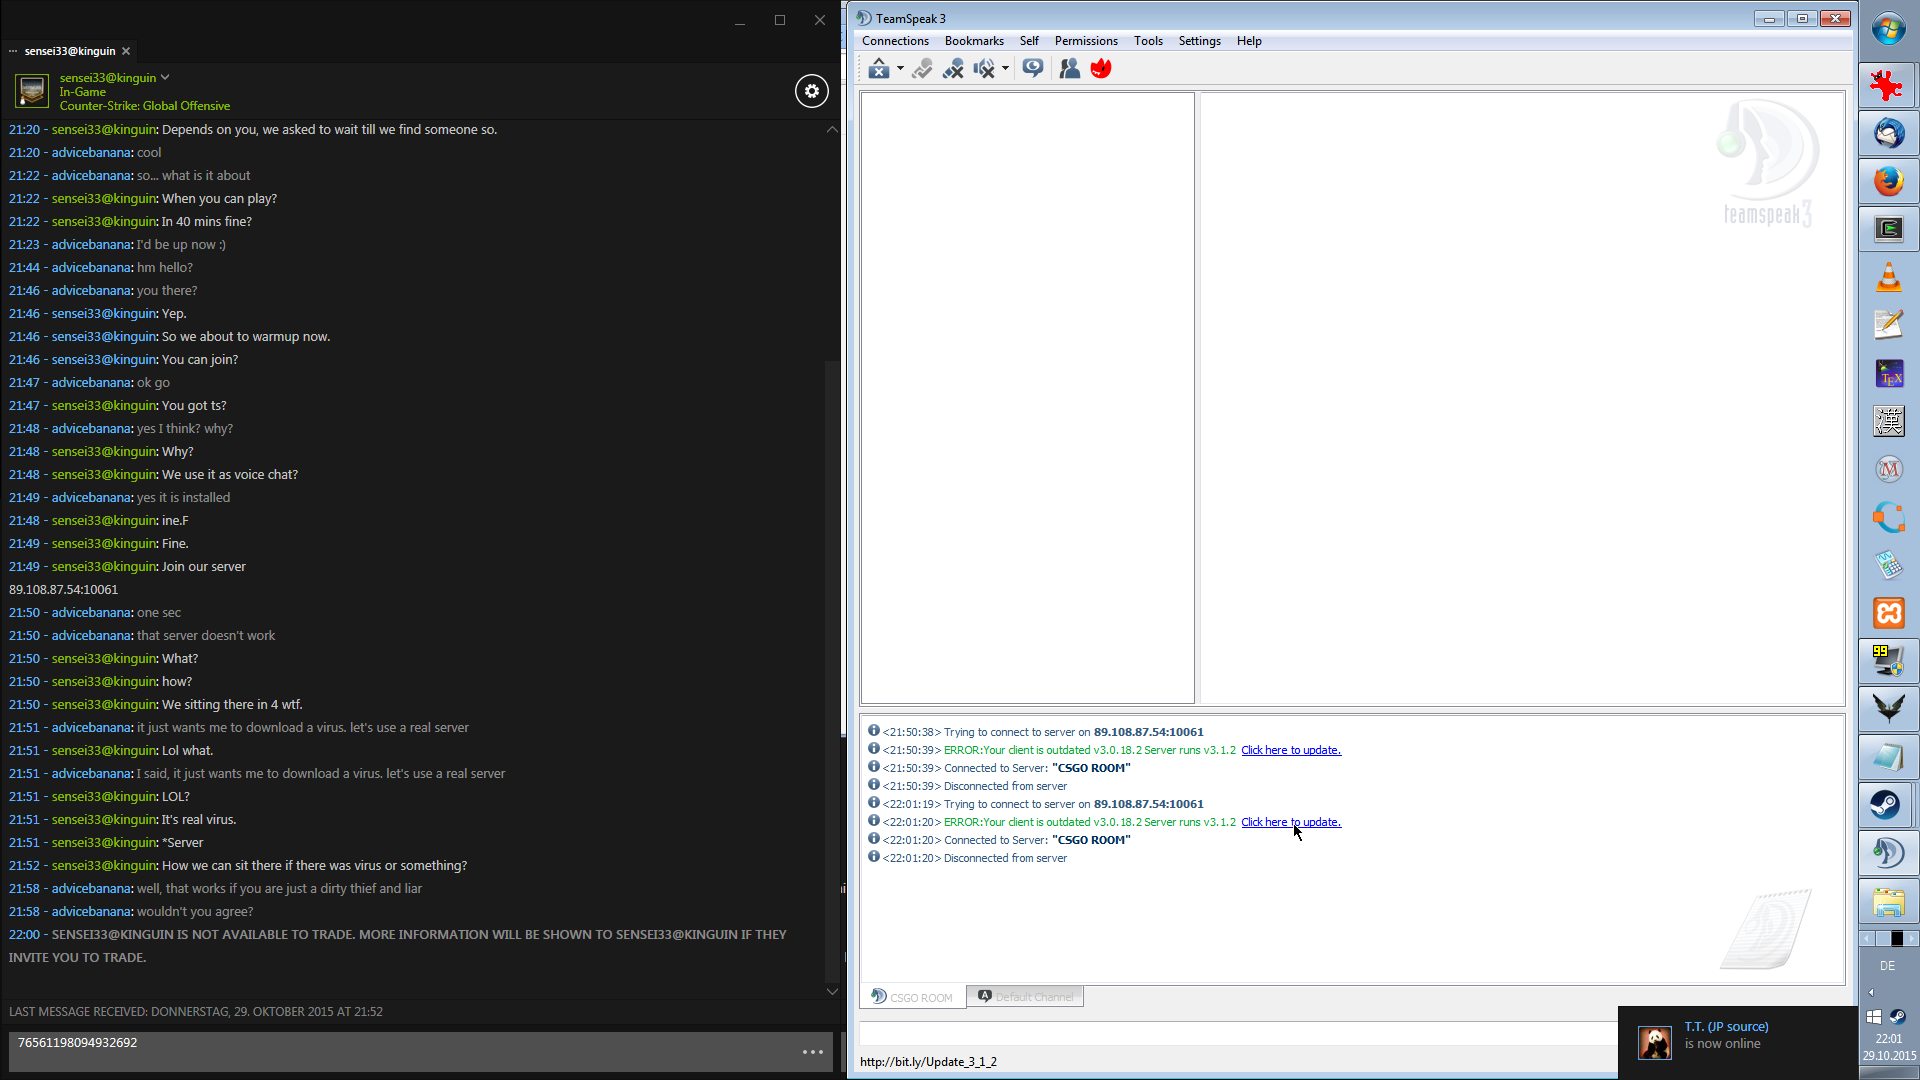Open contacts manager toolbar icon
Image resolution: width=1920 pixels, height=1080 pixels.
pos(1069,68)
